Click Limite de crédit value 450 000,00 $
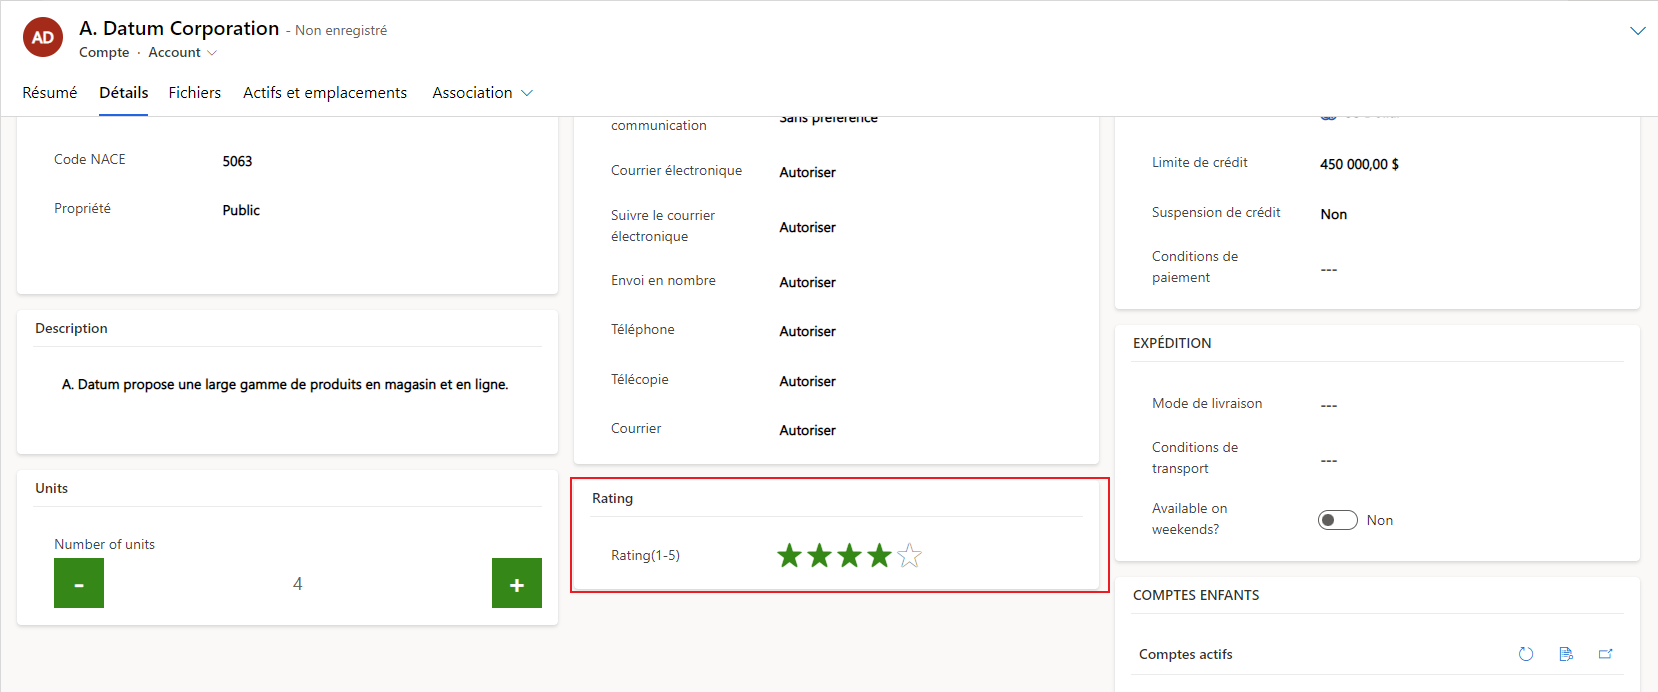This screenshot has width=1658, height=692. tap(1359, 164)
